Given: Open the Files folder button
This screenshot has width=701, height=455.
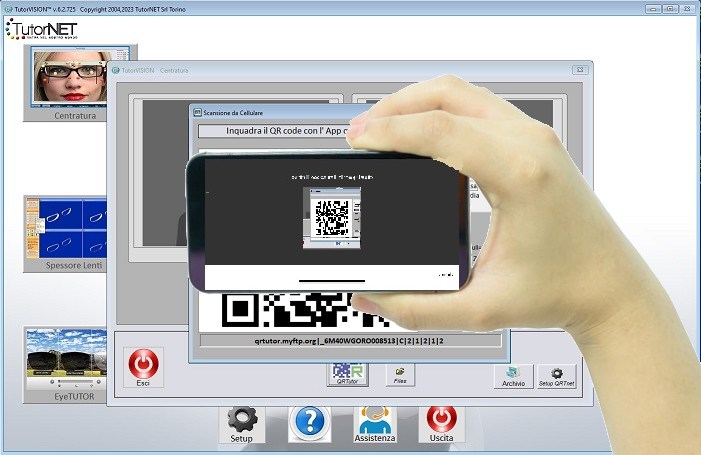Looking at the screenshot, I should point(400,375).
